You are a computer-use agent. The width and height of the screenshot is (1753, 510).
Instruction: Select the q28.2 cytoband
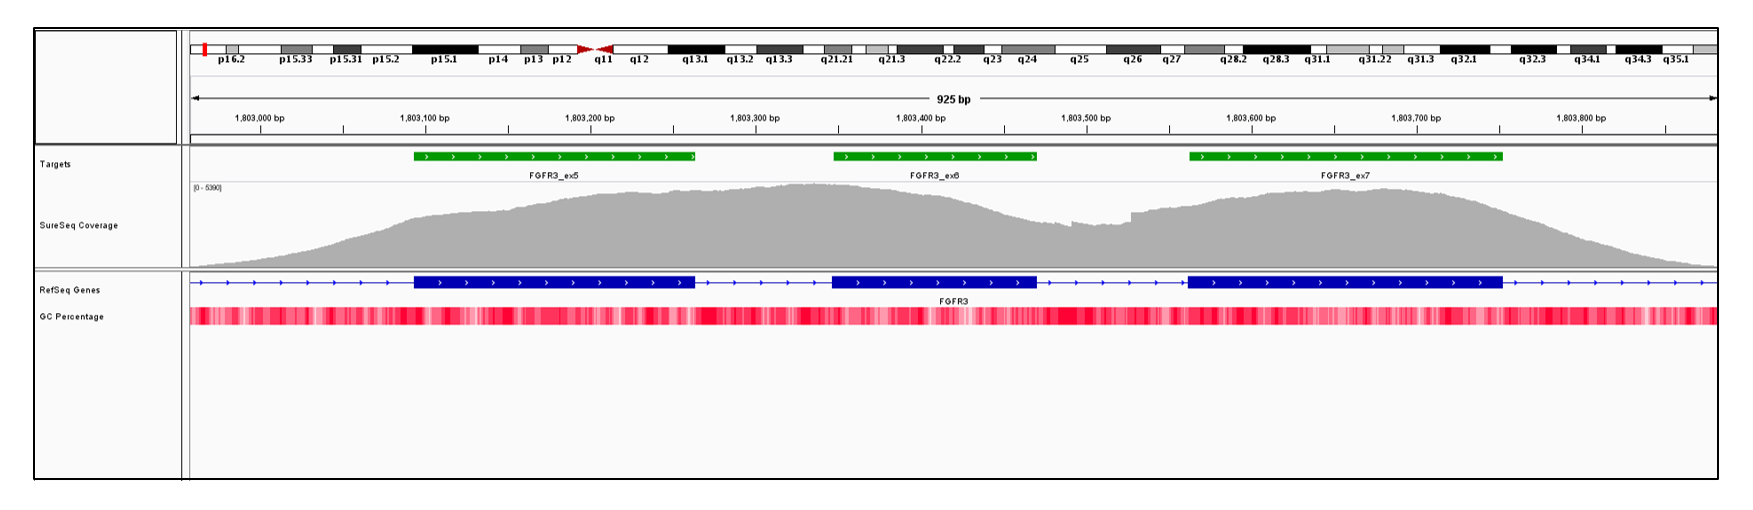(1233, 49)
